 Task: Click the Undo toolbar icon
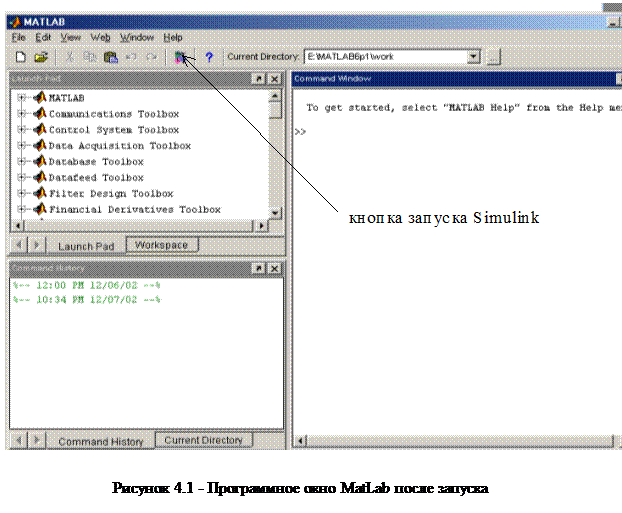[x=131, y=57]
